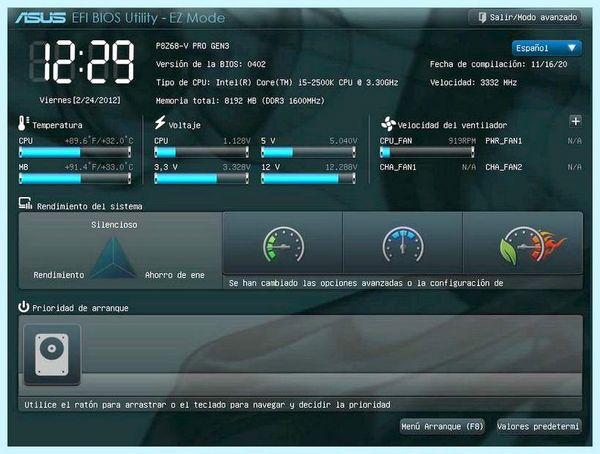Click Valores predeterminados button
Screen dimensions: 600x454
point(539,426)
